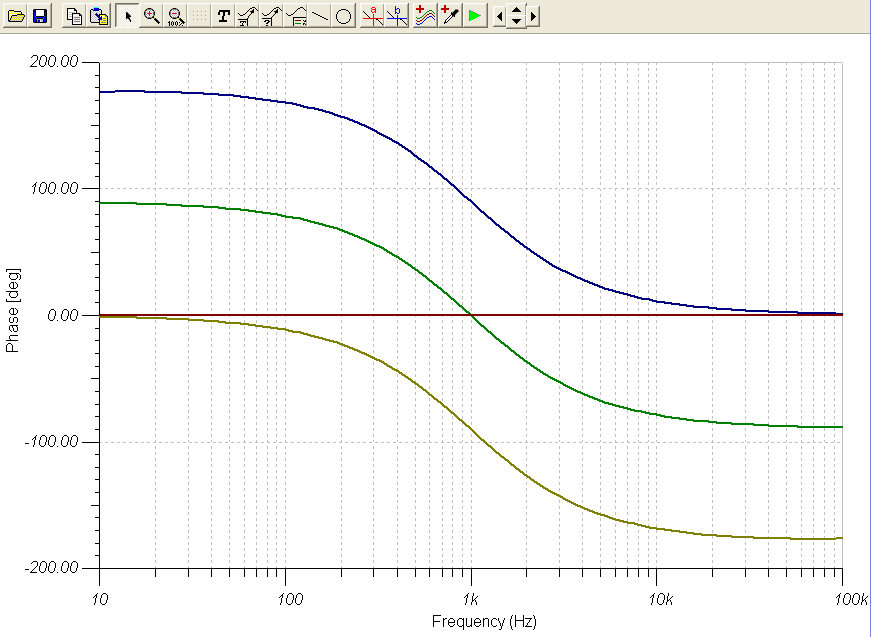This screenshot has height=637, width=871.
Task: Click the curve question-mark label tool
Action: coord(271,16)
